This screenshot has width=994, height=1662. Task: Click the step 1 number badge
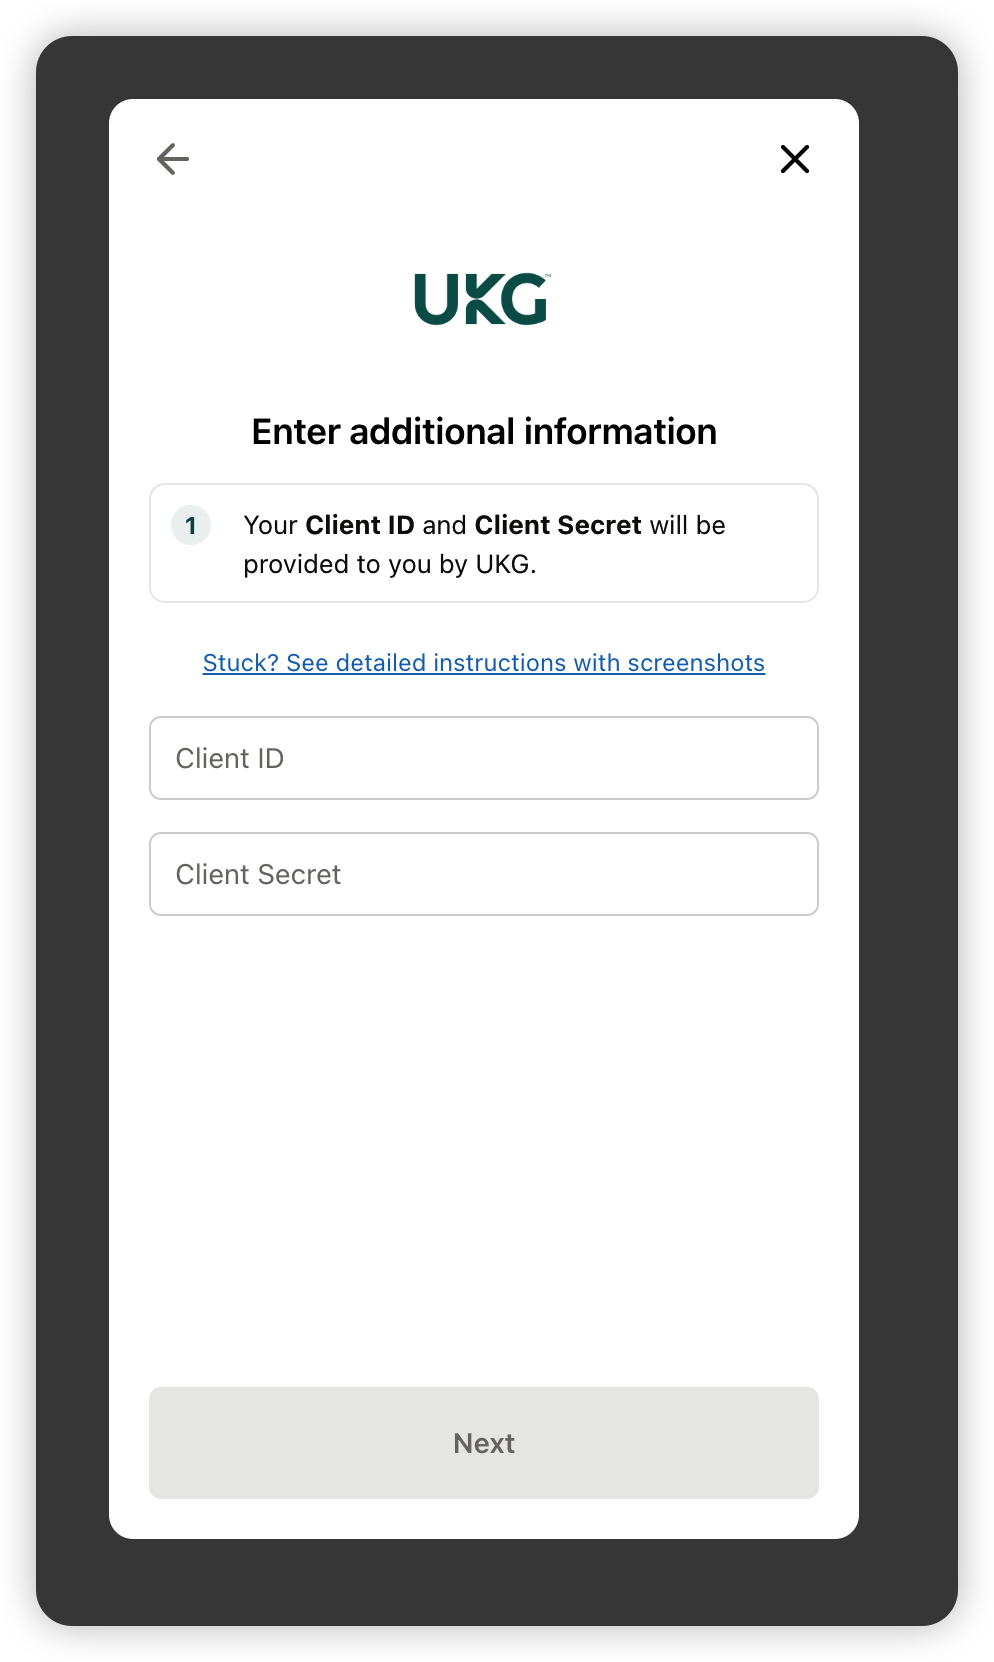(191, 525)
